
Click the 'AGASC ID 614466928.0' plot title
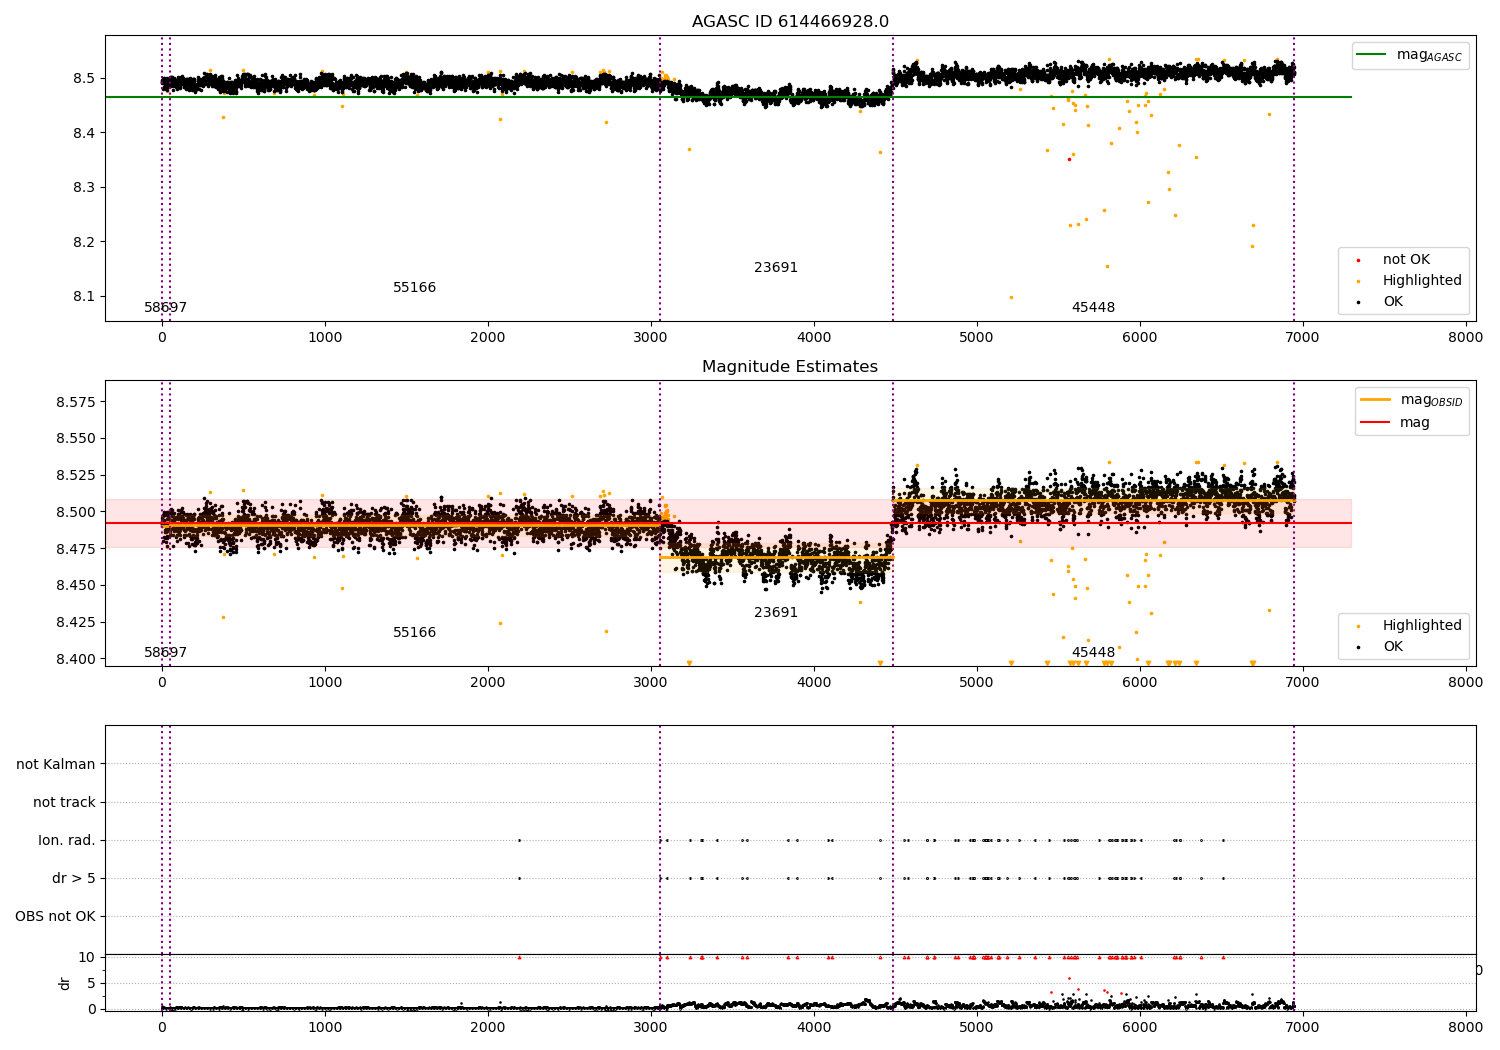pos(790,22)
